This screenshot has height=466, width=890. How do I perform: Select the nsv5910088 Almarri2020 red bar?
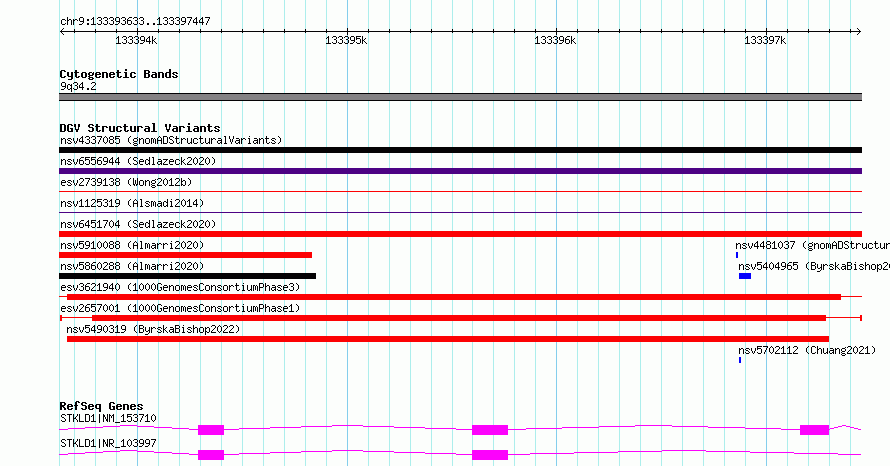pos(186,255)
